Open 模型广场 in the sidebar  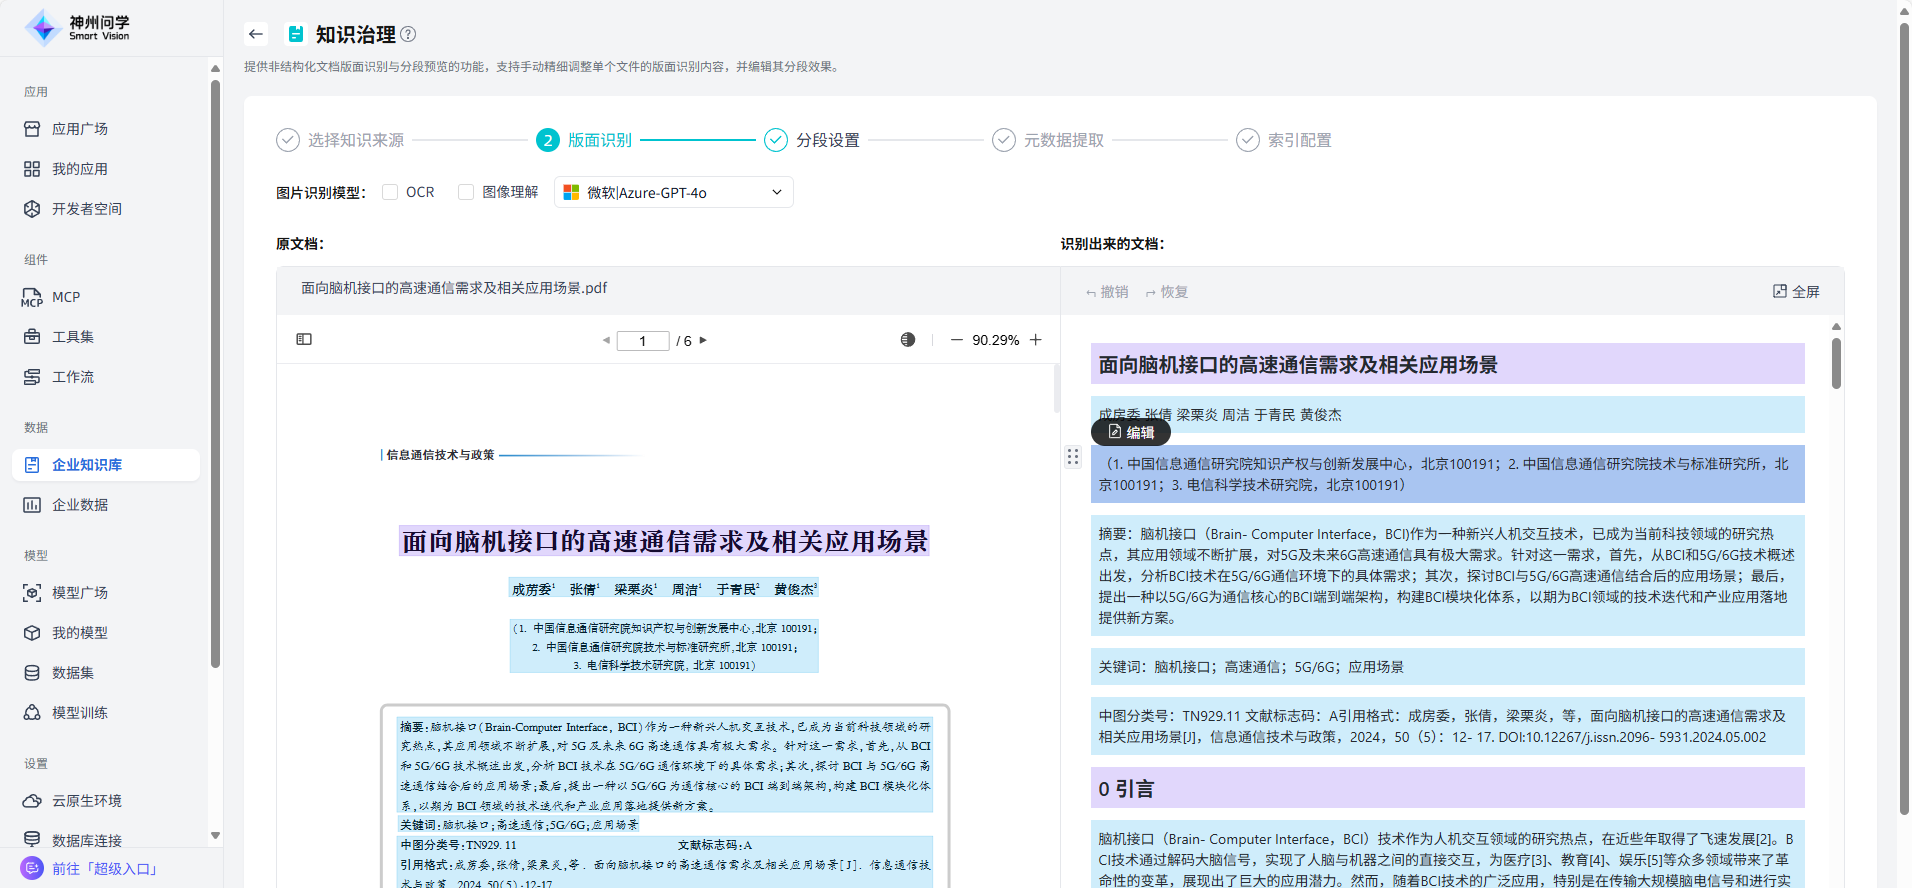coord(80,593)
